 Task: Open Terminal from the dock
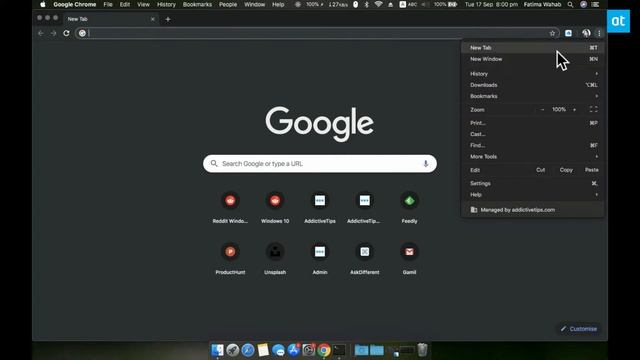339,350
